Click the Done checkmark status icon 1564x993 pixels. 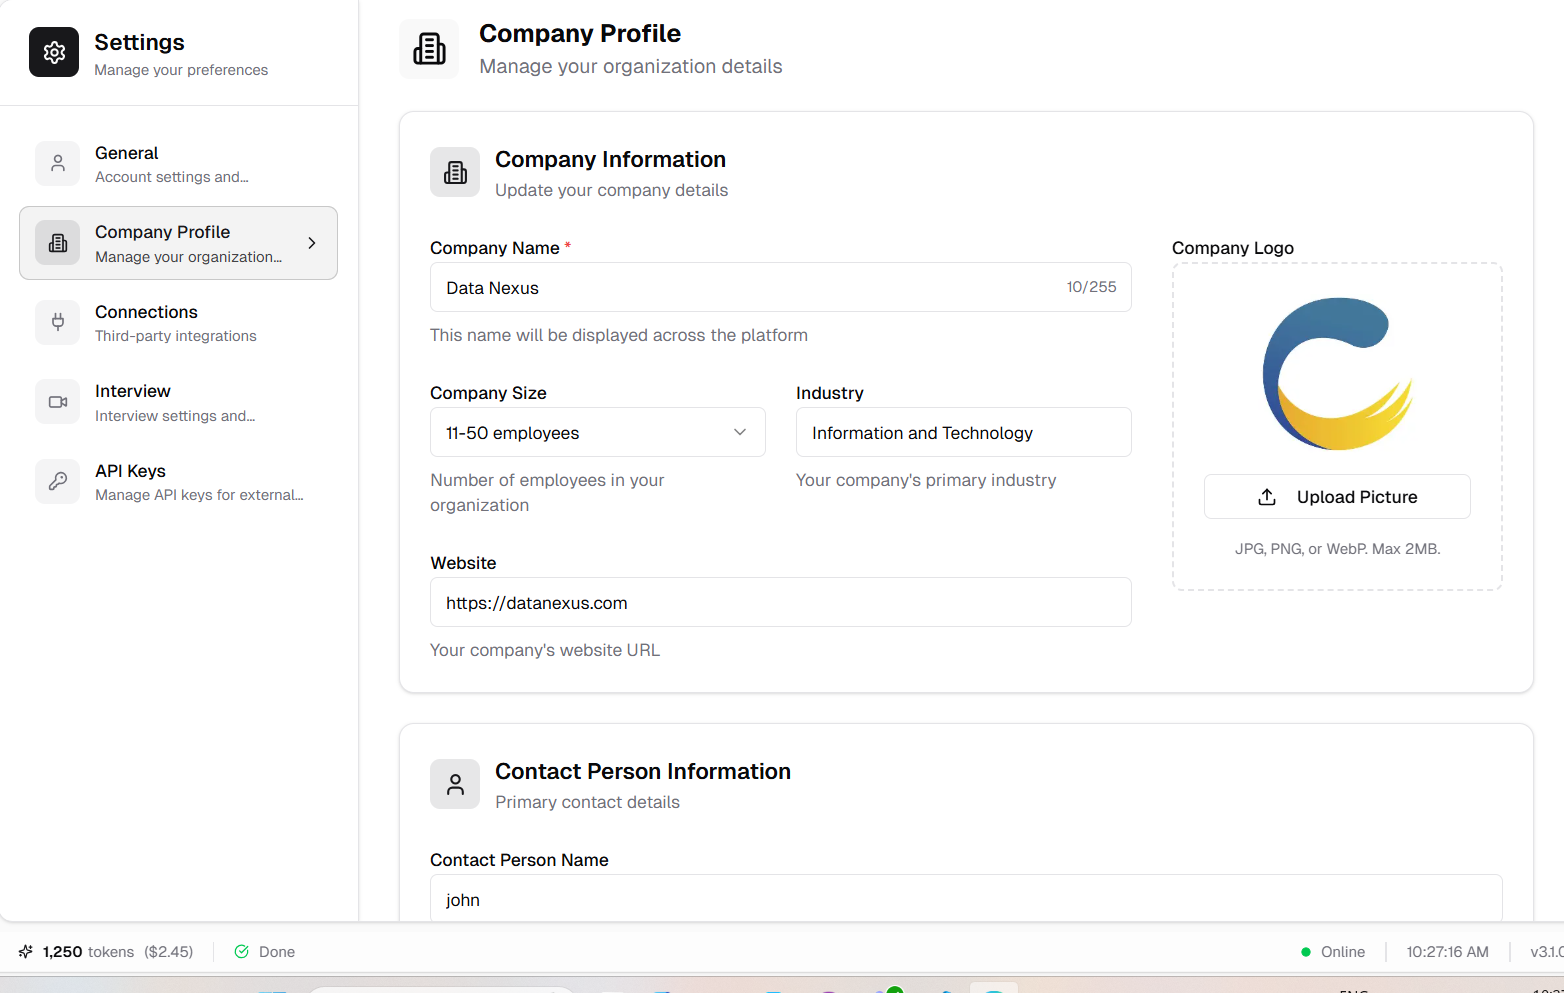(x=241, y=951)
